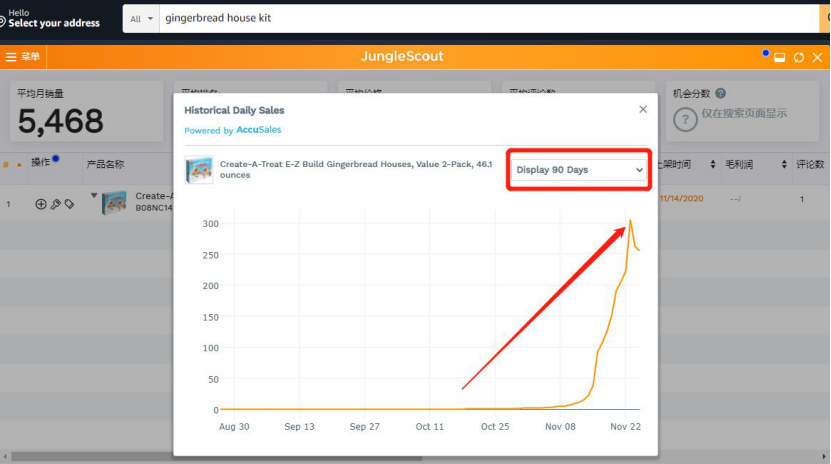Click the scrollbar right arrow
831x464 pixels.
824,456
